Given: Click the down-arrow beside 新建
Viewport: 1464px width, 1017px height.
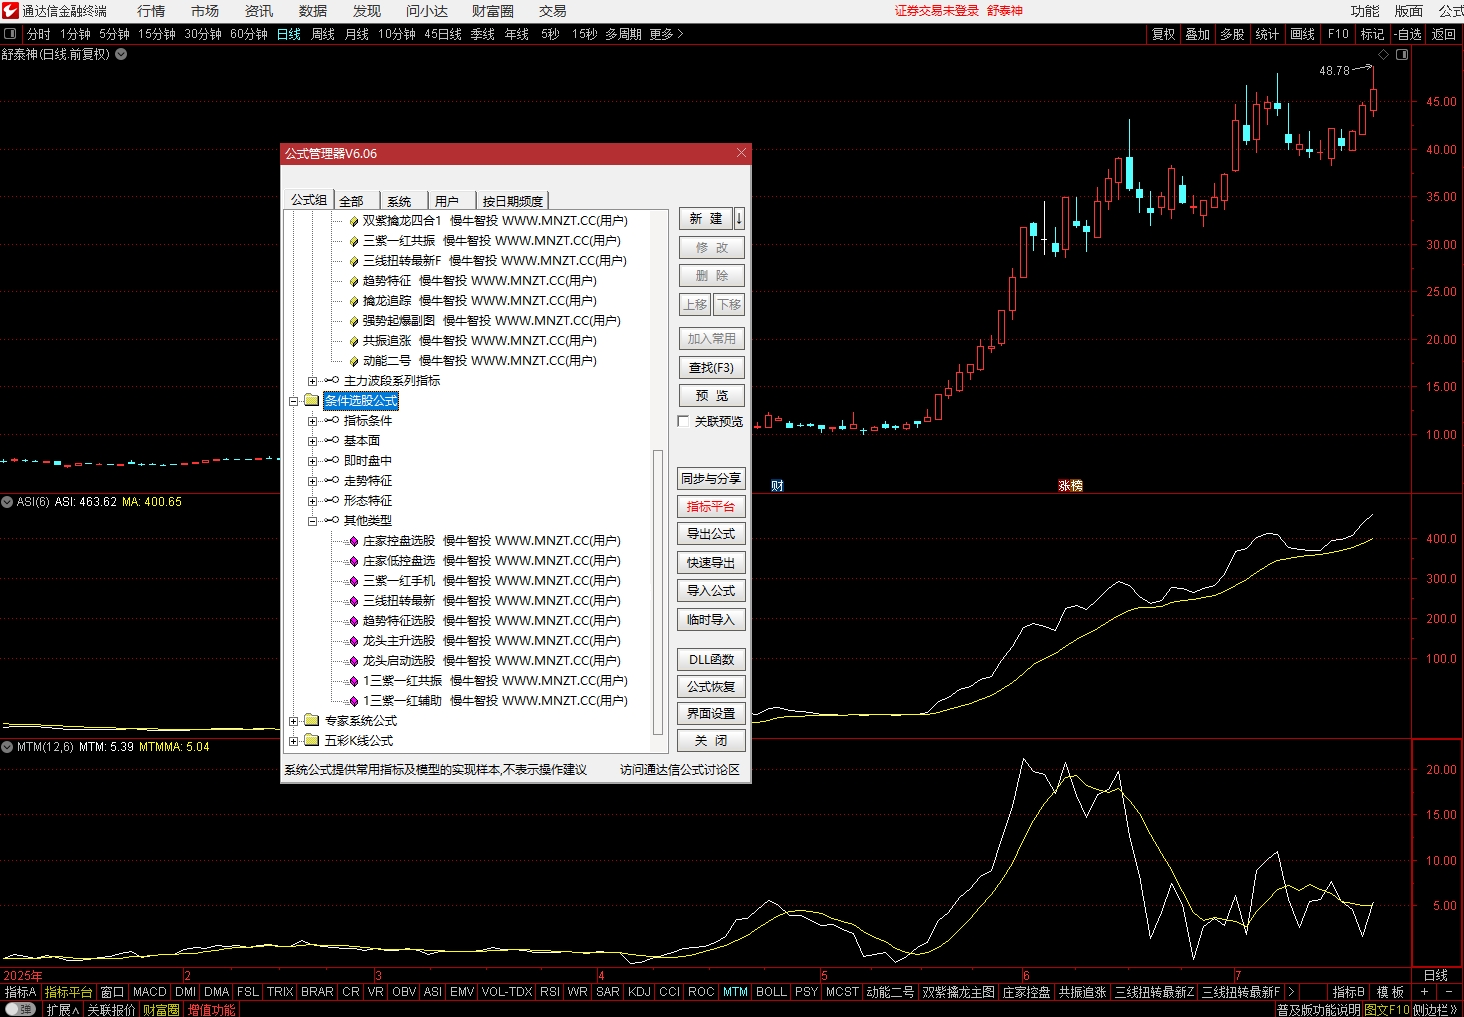Looking at the screenshot, I should pos(739,218).
